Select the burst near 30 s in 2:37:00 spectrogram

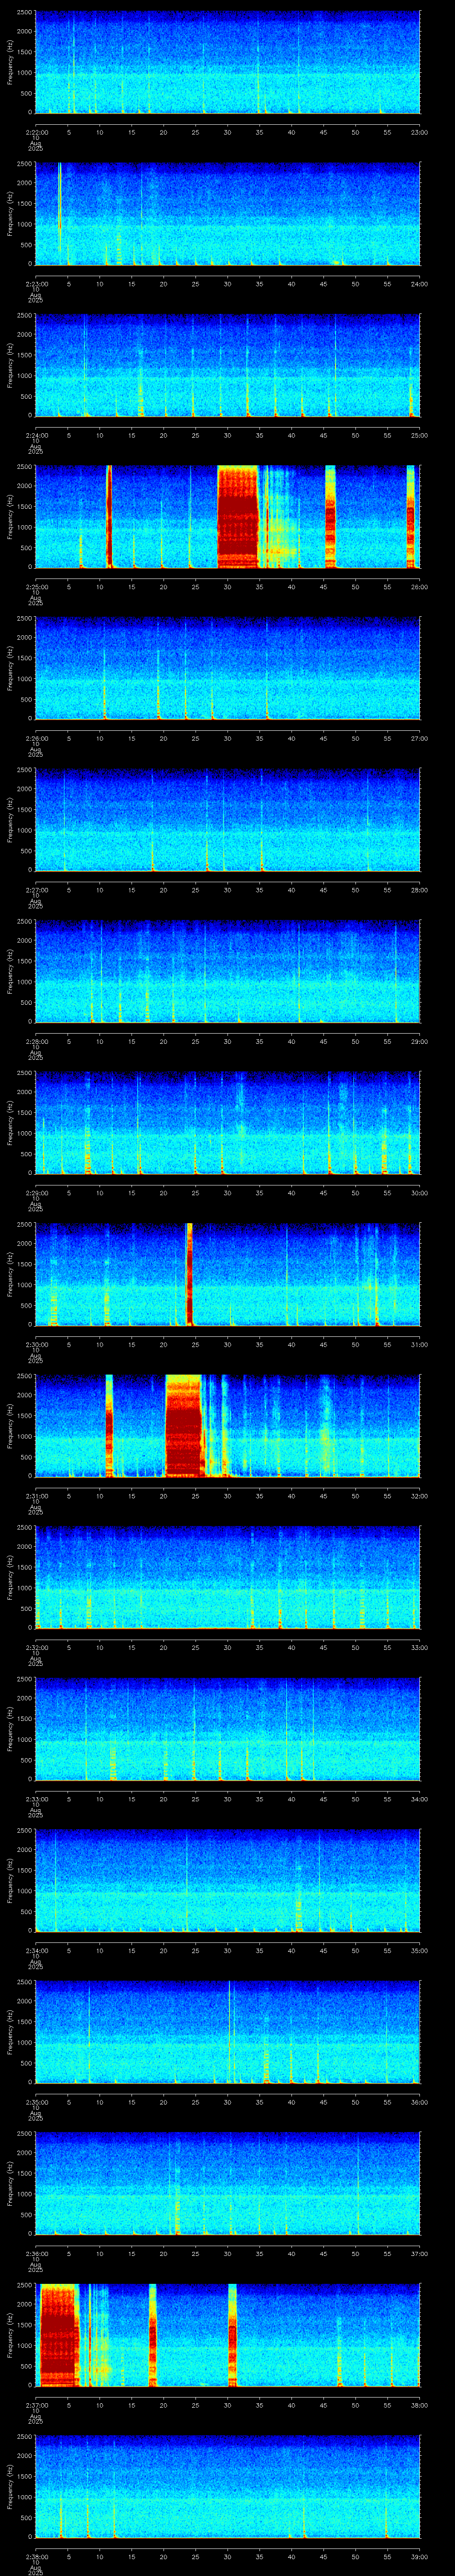(232, 2334)
